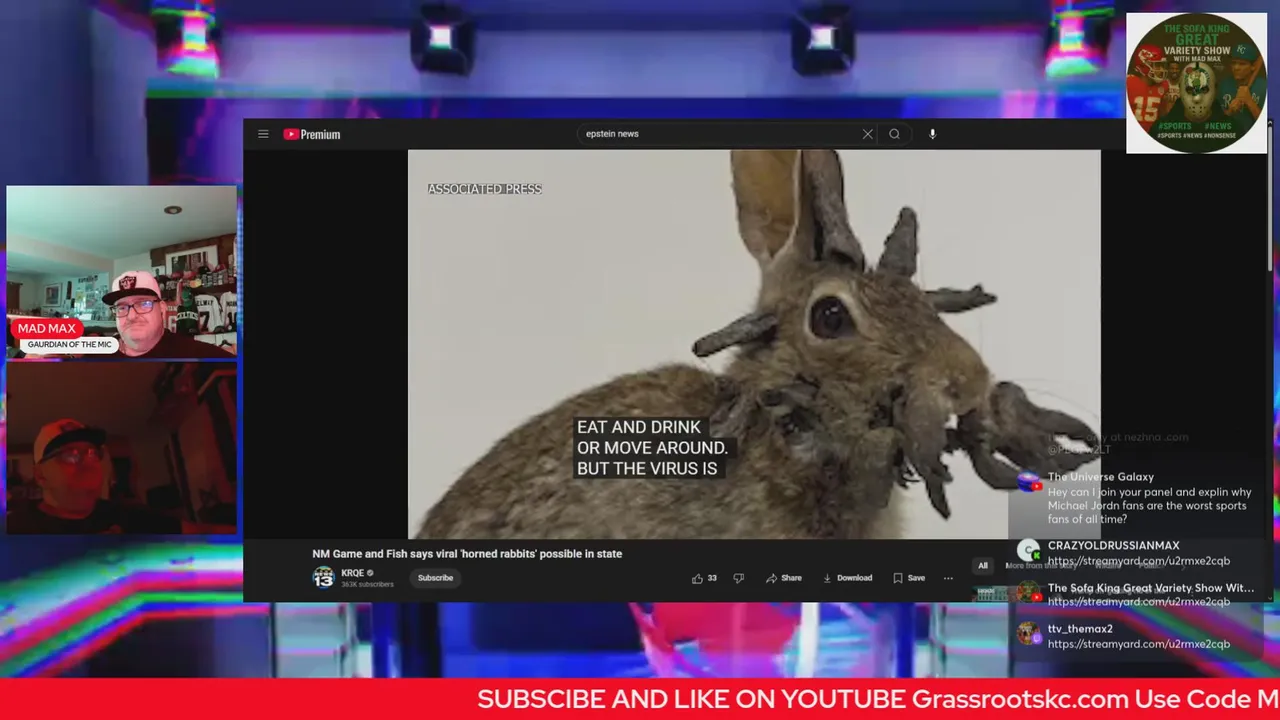1280x720 pixels.
Task: Open streamyard link under Sofa King Variety Show
Action: tap(1139, 602)
